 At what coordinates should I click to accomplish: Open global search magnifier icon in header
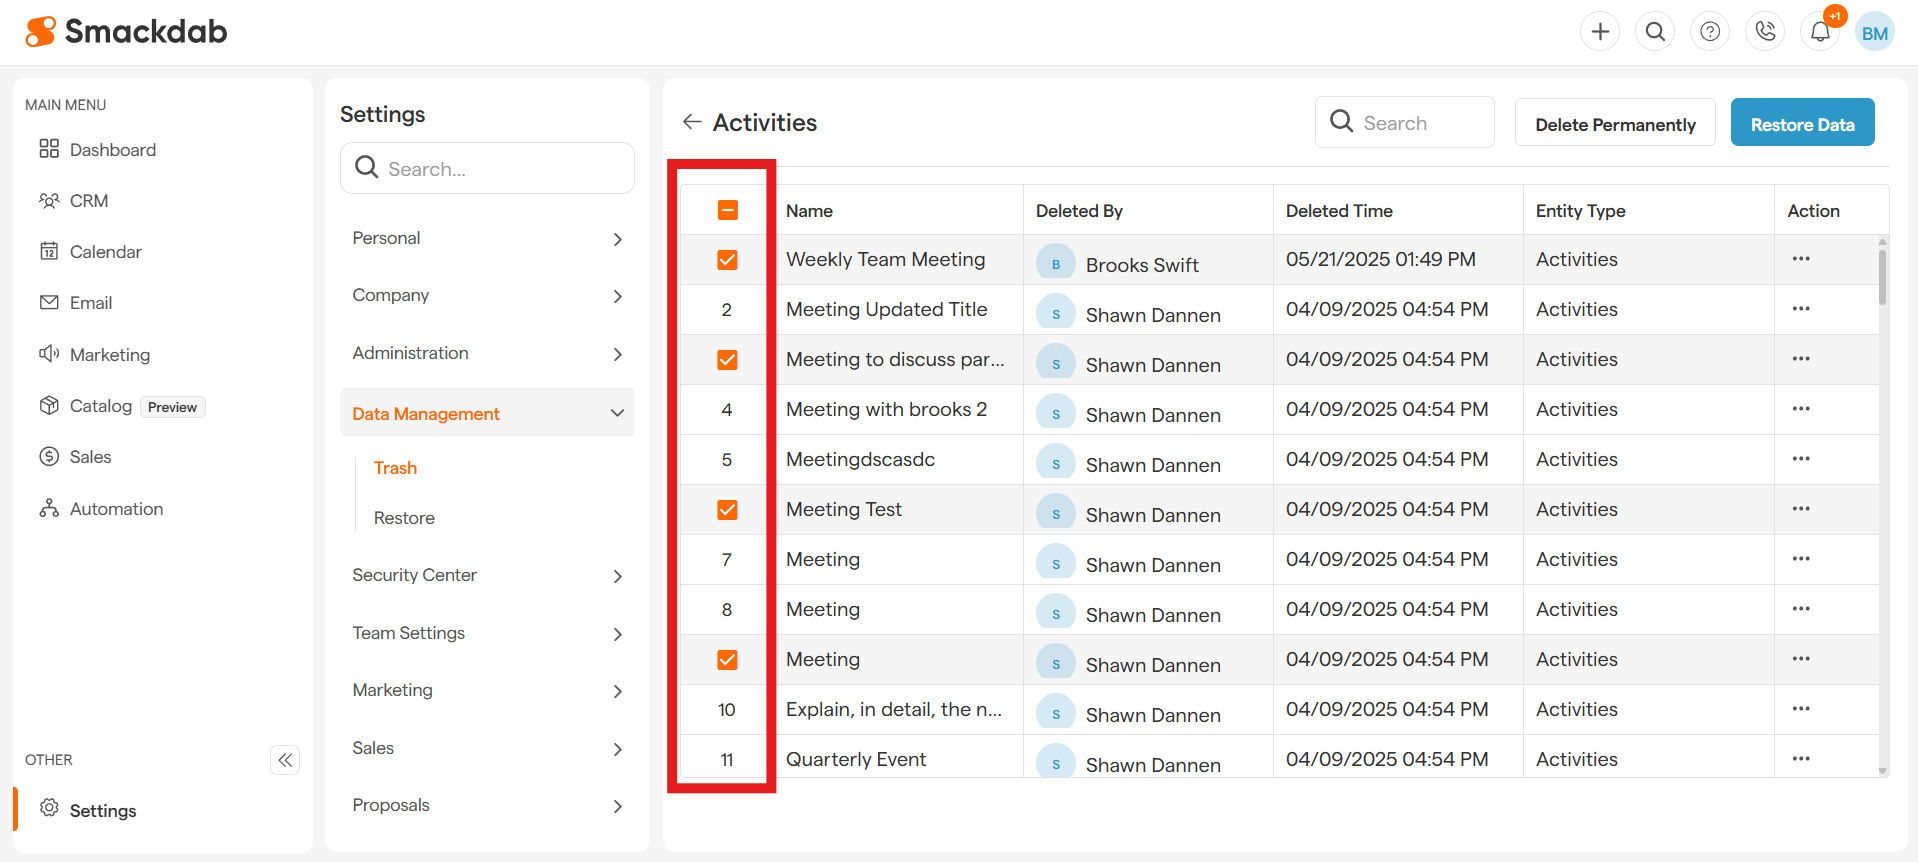click(1655, 32)
